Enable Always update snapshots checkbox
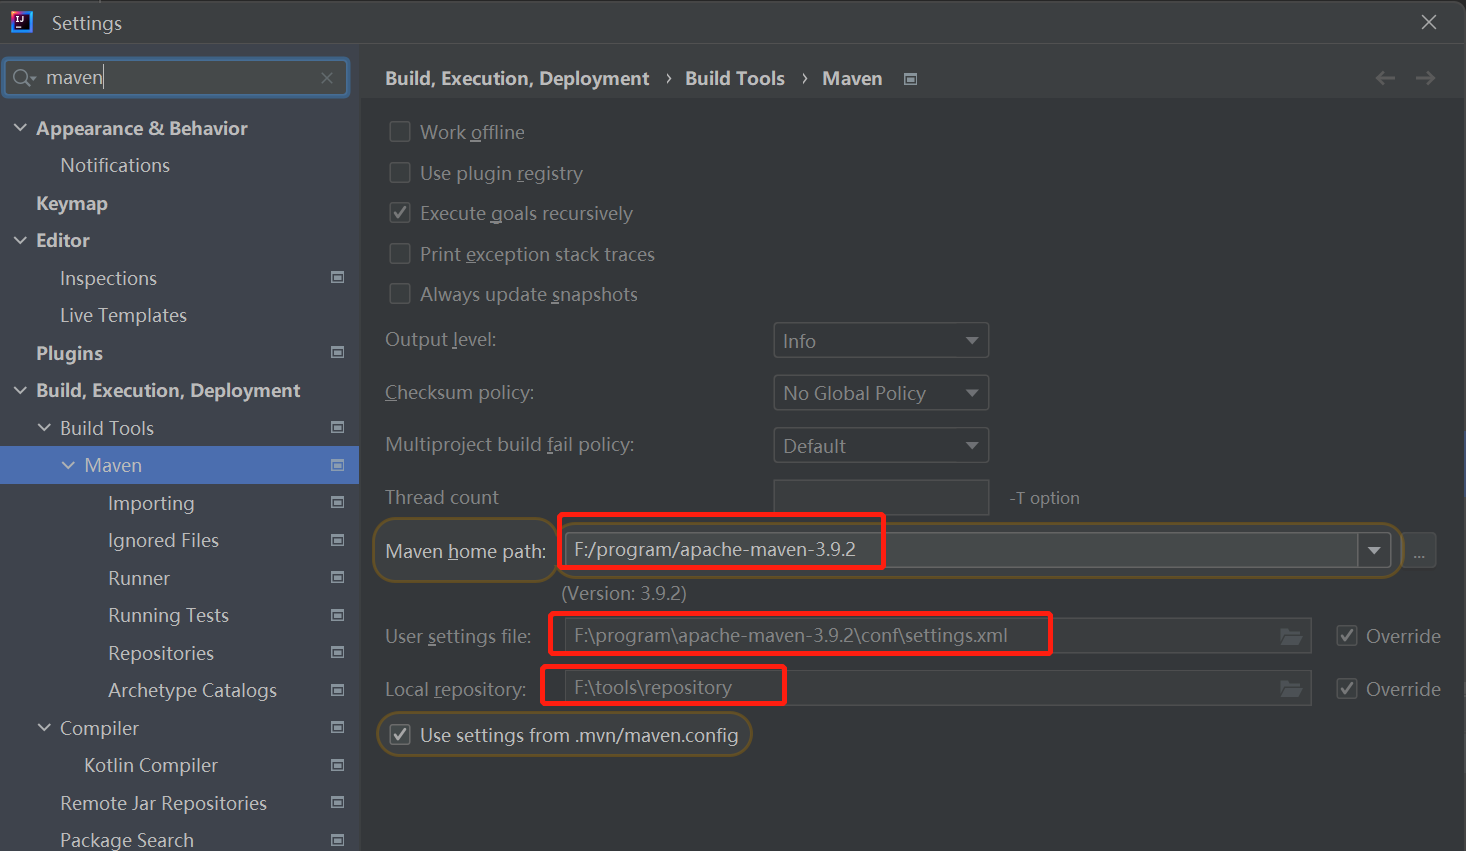Screen dimensions: 1466x851 coord(400,294)
